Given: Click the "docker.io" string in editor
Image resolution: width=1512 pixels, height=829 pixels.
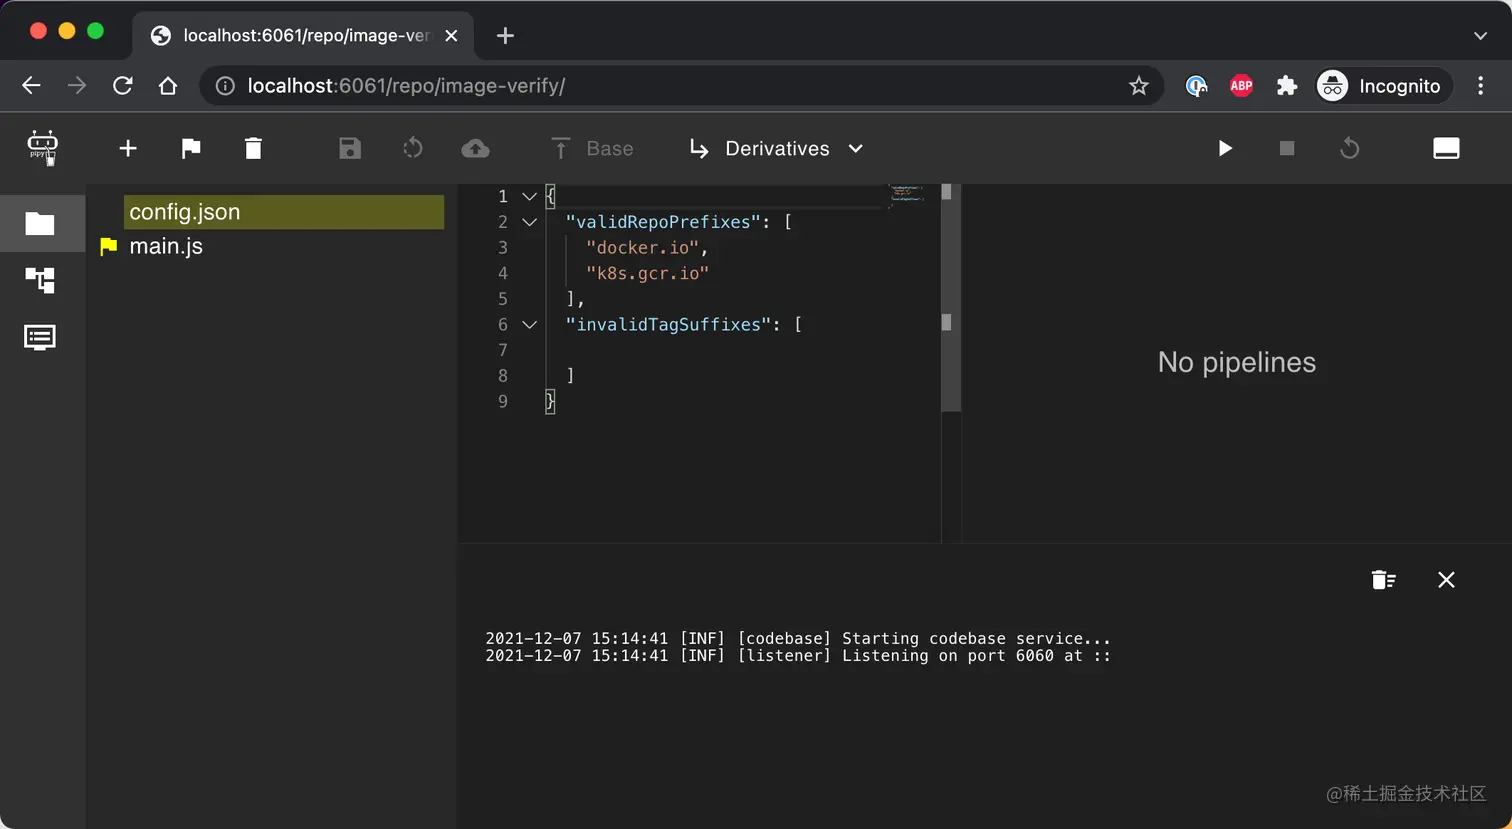Looking at the screenshot, I should [x=642, y=247].
